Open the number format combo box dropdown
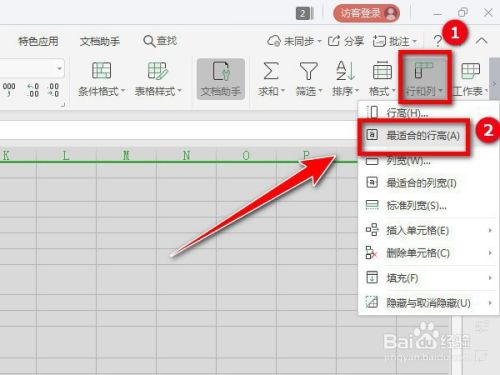The height and width of the screenshot is (375, 500). [x=59, y=69]
